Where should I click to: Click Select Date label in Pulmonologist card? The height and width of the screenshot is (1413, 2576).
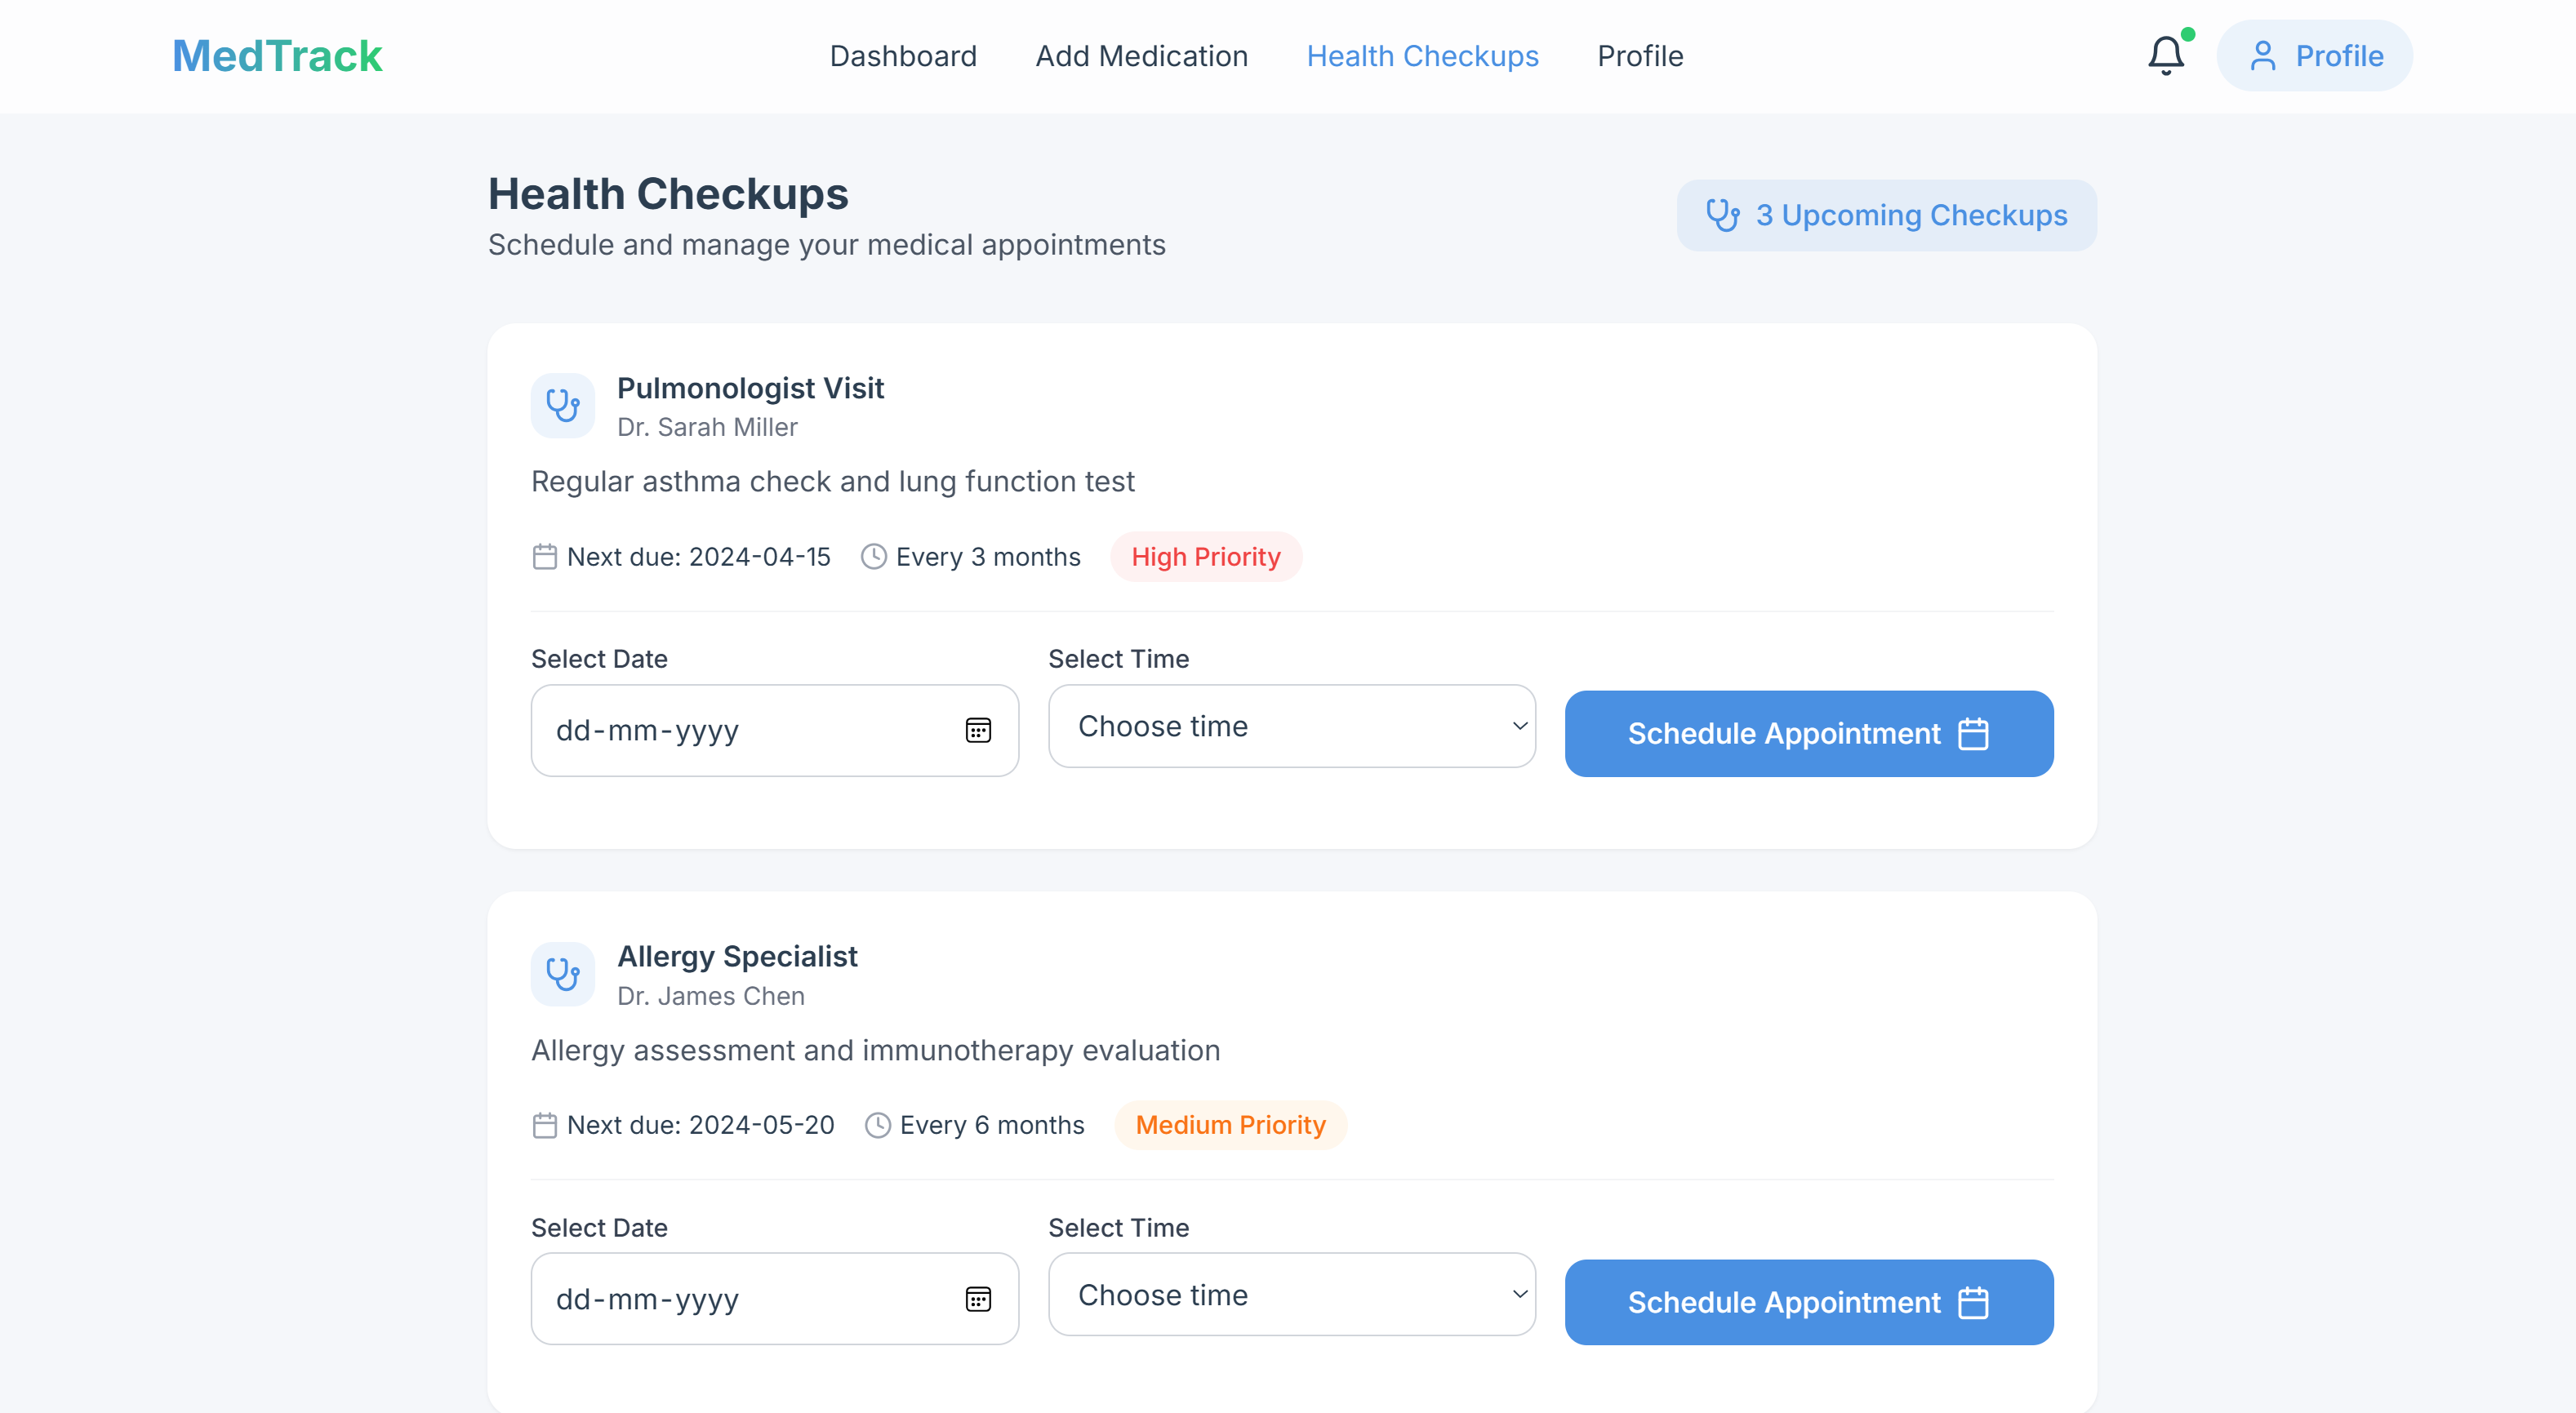coord(599,659)
